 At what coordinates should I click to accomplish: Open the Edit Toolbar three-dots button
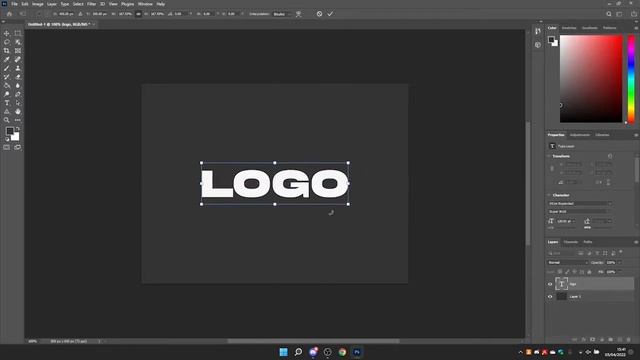coord(18,120)
